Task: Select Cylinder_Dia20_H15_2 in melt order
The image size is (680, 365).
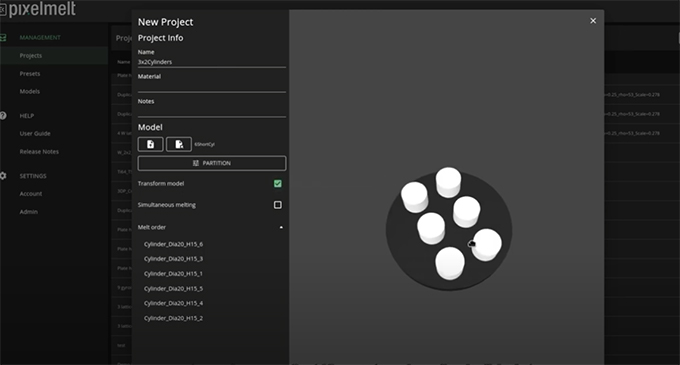Action: coord(173,318)
